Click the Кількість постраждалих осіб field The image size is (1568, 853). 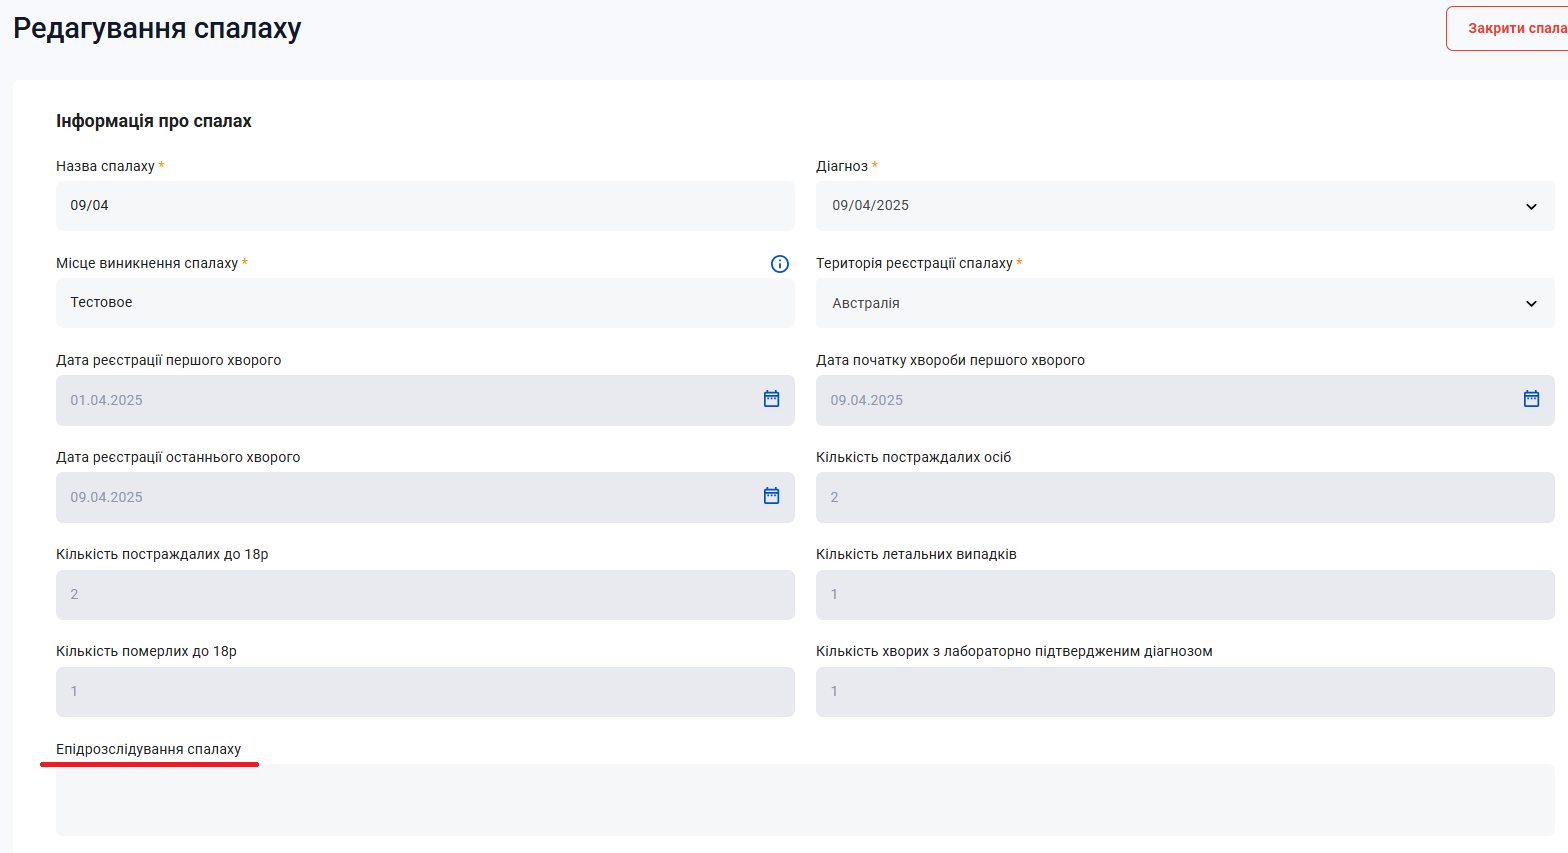(x=1185, y=497)
